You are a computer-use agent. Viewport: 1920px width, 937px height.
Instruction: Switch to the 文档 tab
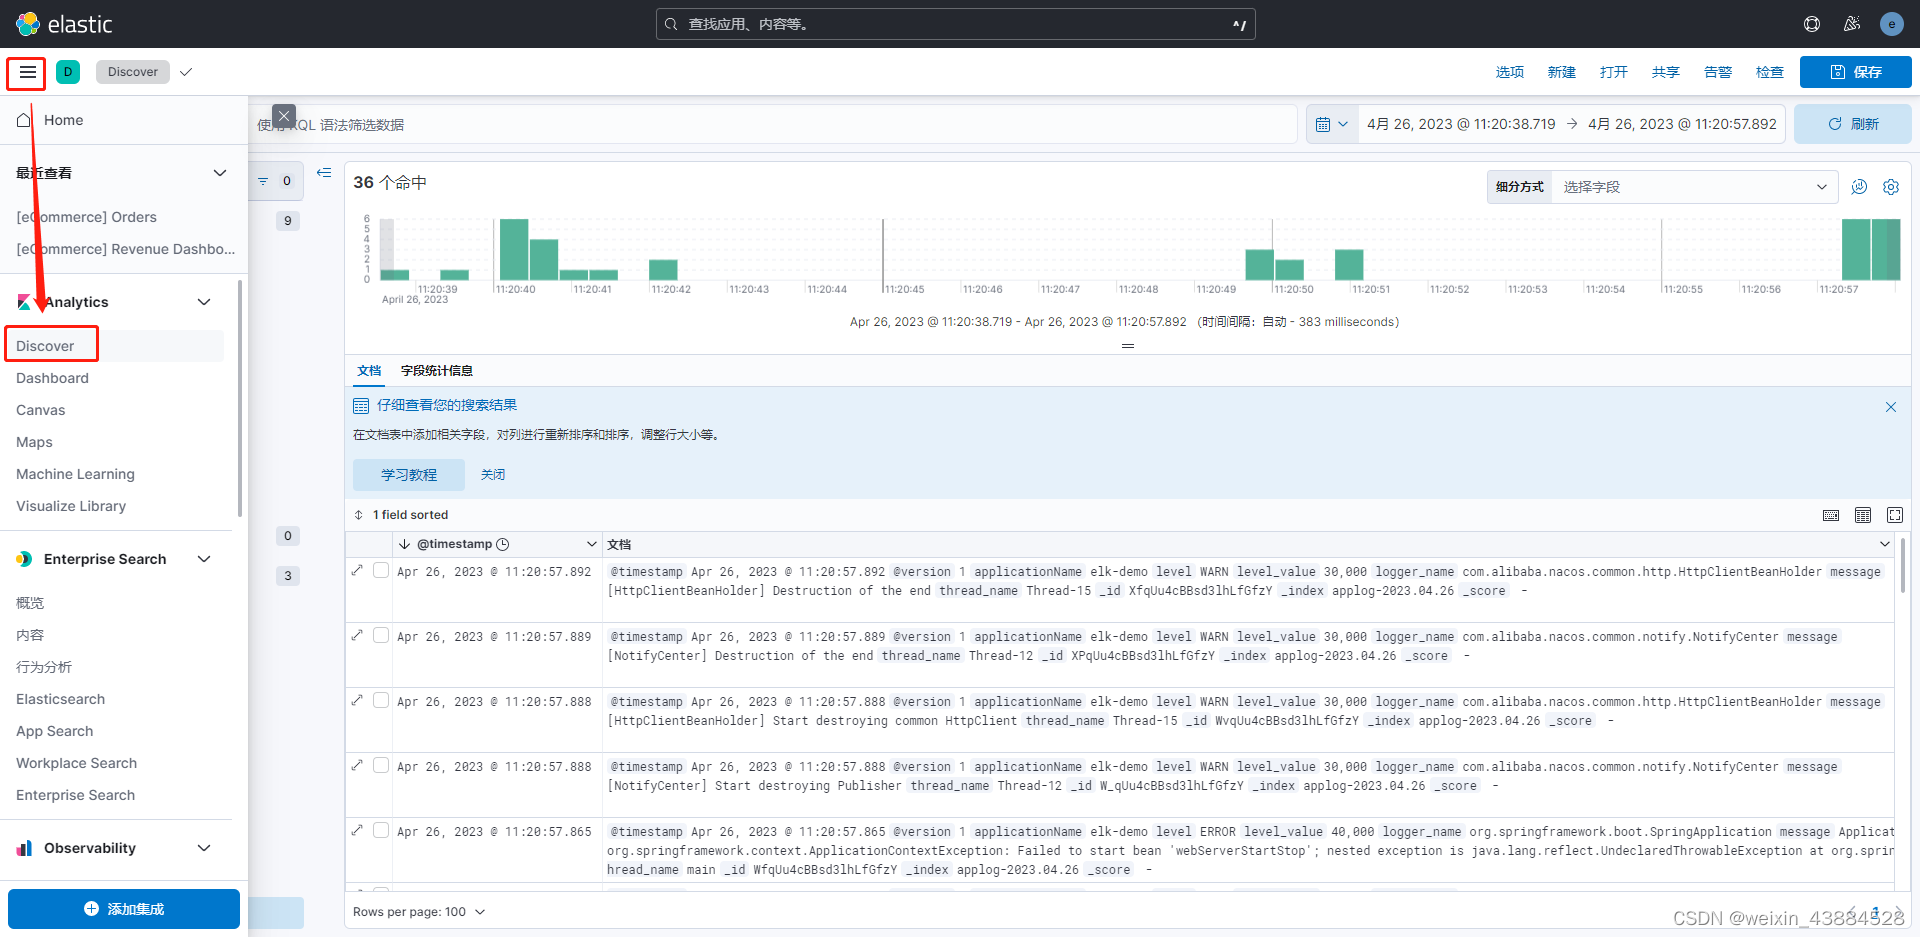click(x=369, y=371)
